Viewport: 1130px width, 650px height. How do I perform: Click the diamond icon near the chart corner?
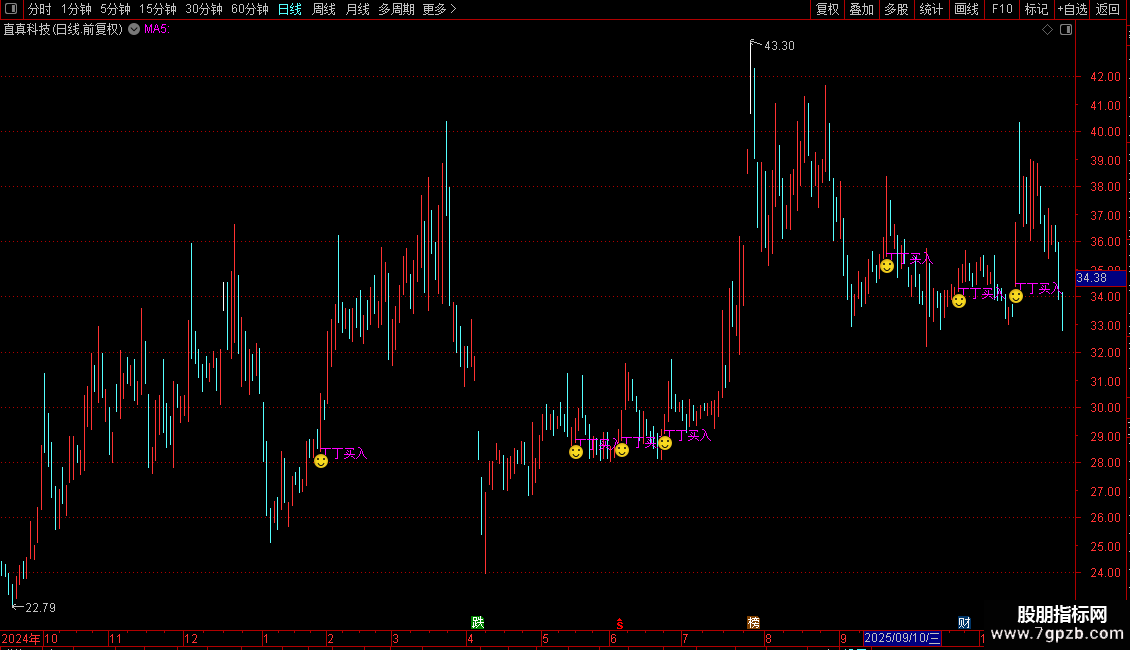click(1048, 30)
